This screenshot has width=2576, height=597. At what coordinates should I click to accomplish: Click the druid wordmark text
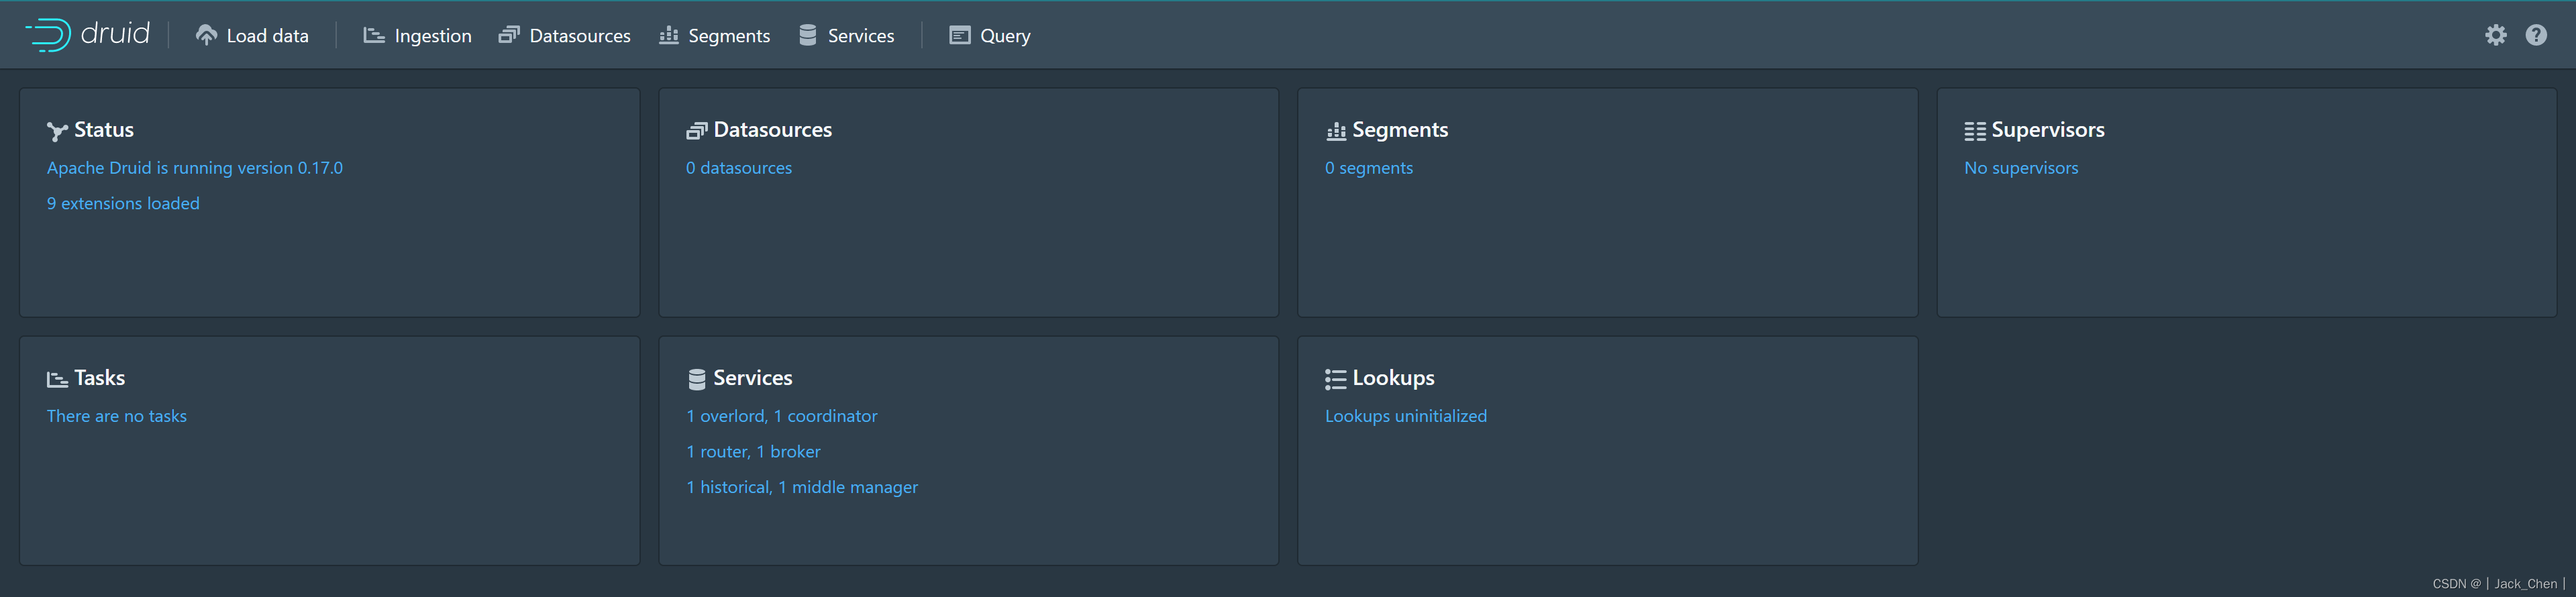click(115, 34)
